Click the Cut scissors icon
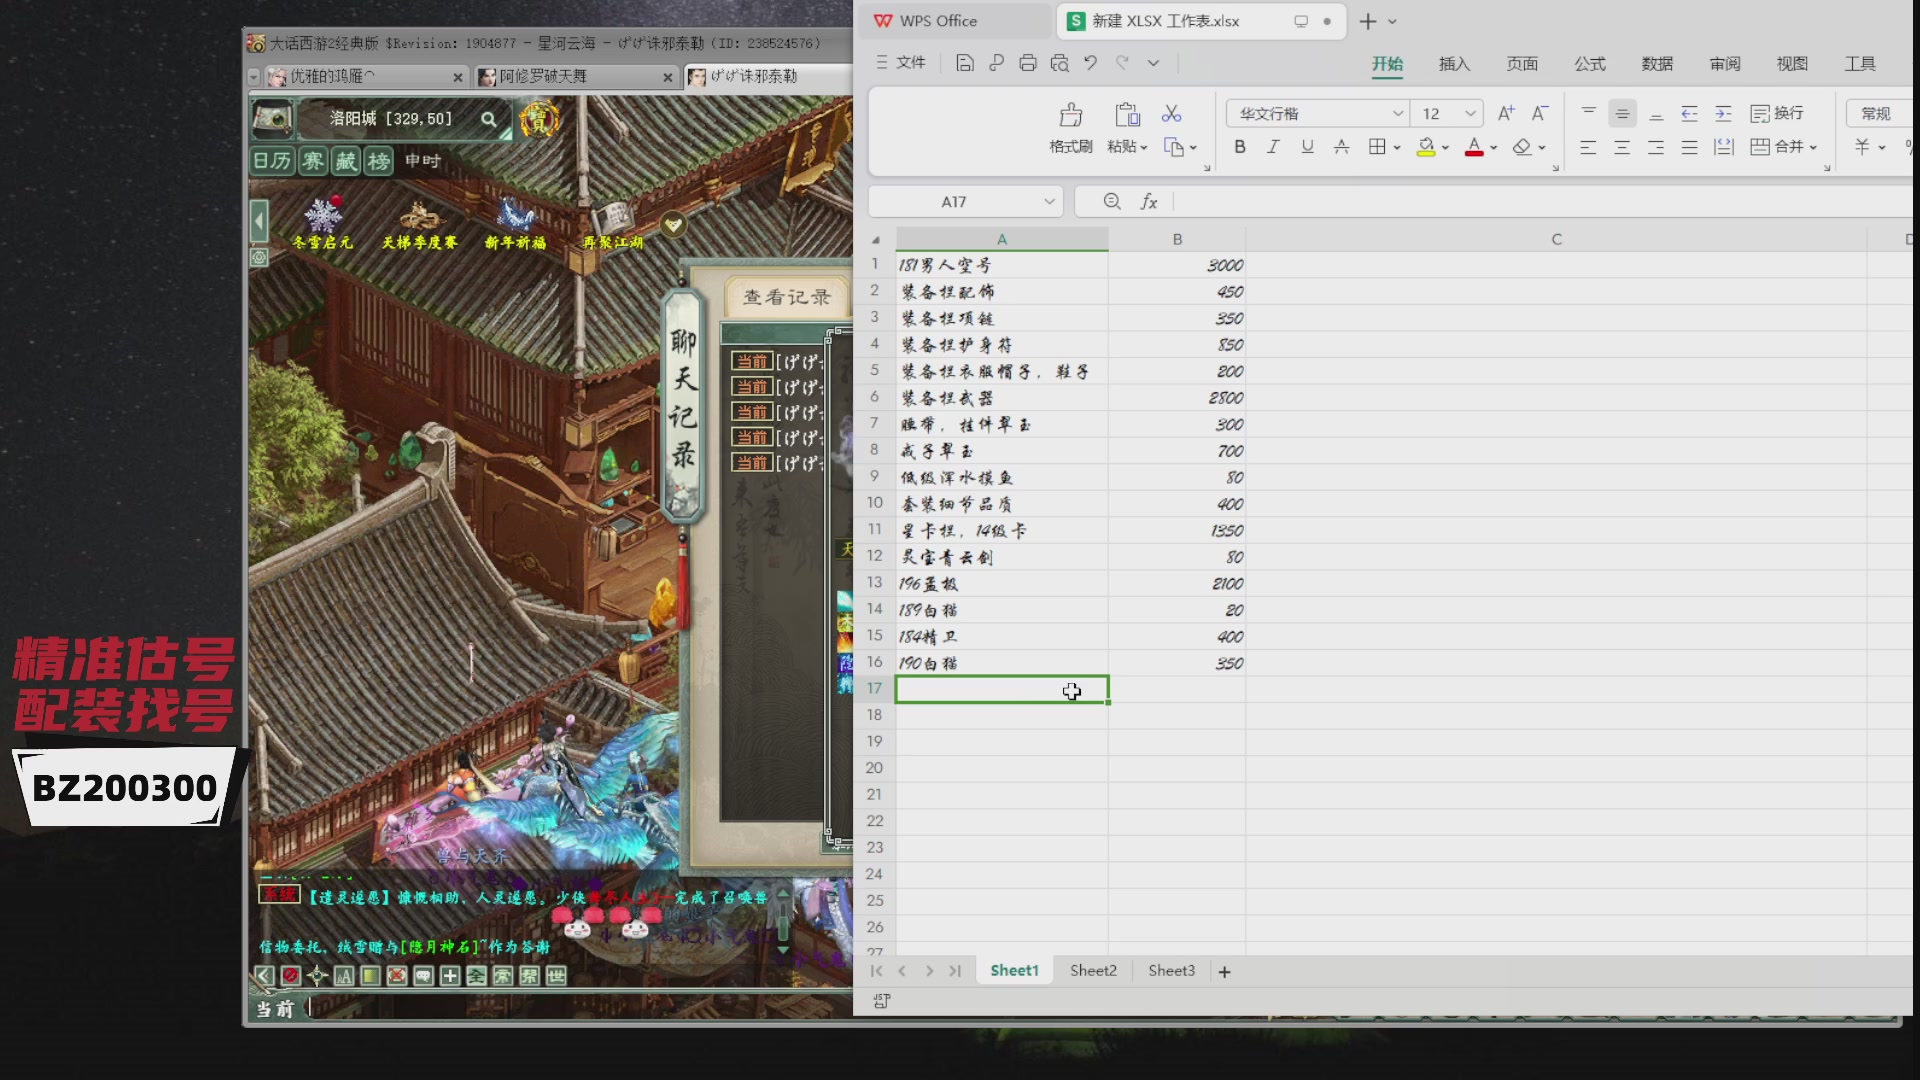Viewport: 1920px width, 1080px height. coord(1171,114)
